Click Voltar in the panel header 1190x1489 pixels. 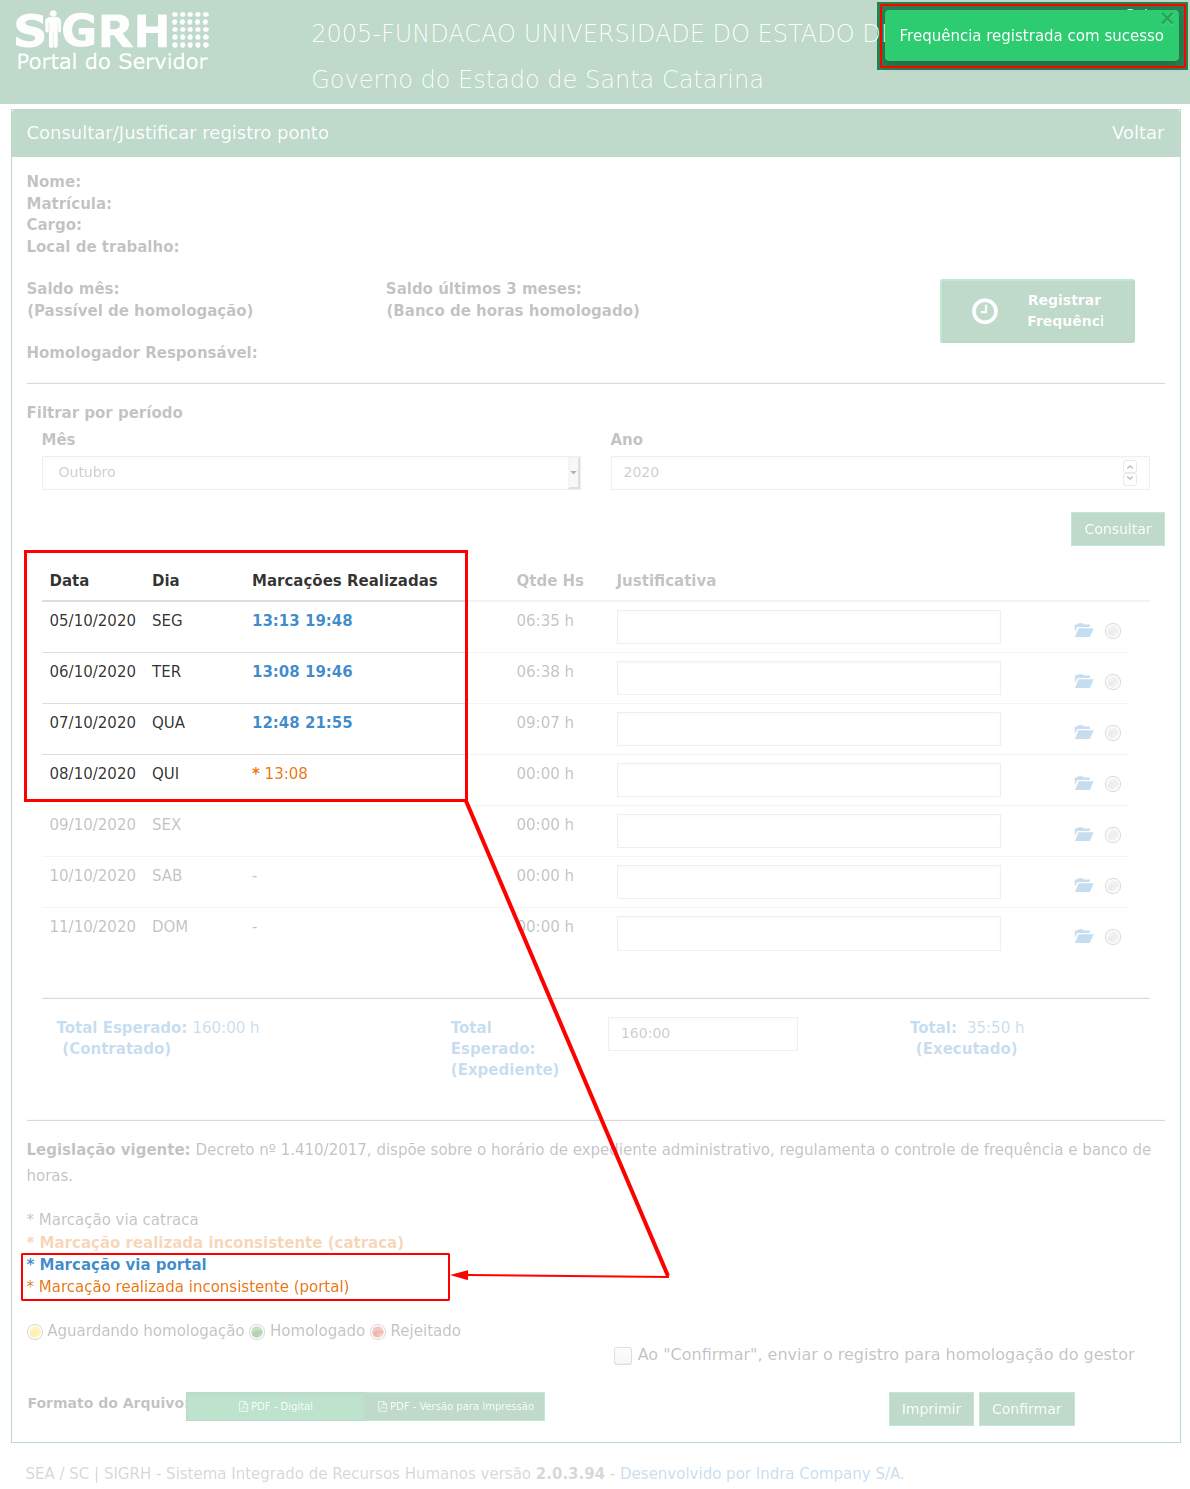(1137, 133)
